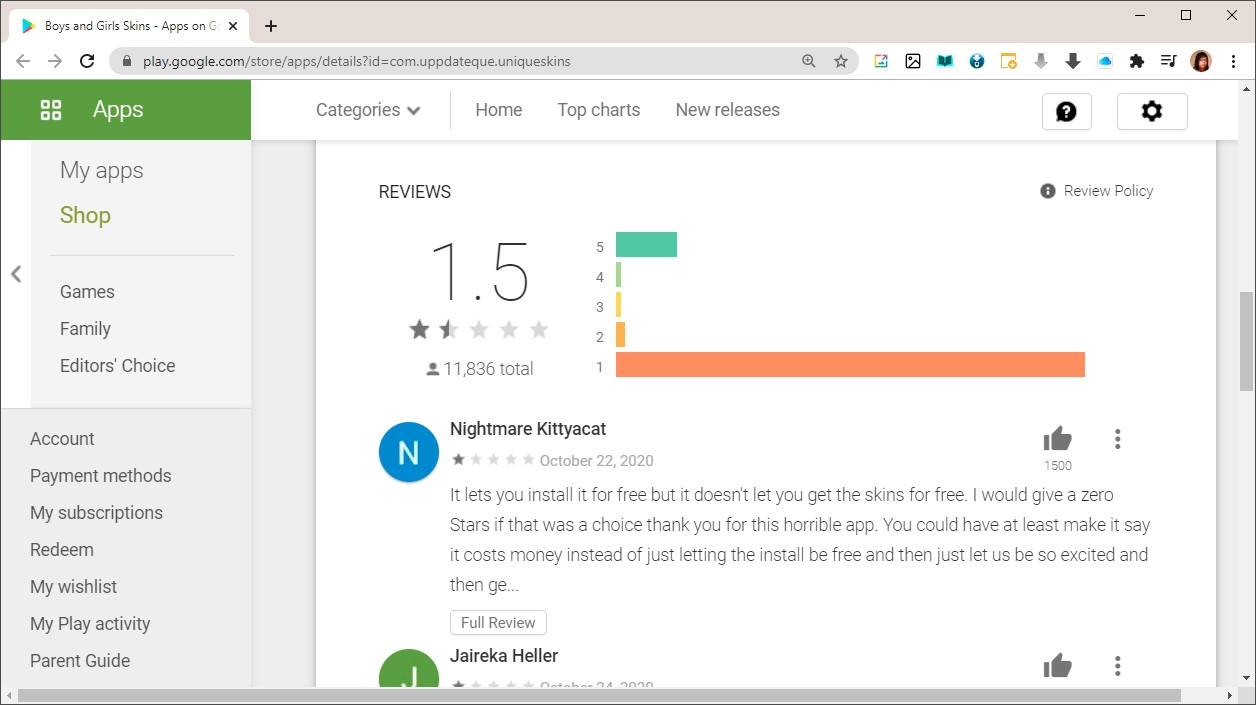Open a new browser tab with the plus button

271,26
